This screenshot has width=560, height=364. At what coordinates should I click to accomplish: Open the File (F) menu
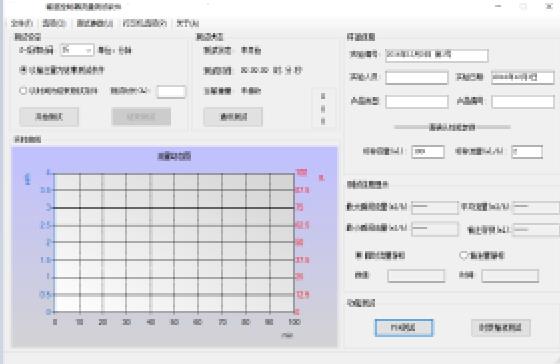point(22,24)
